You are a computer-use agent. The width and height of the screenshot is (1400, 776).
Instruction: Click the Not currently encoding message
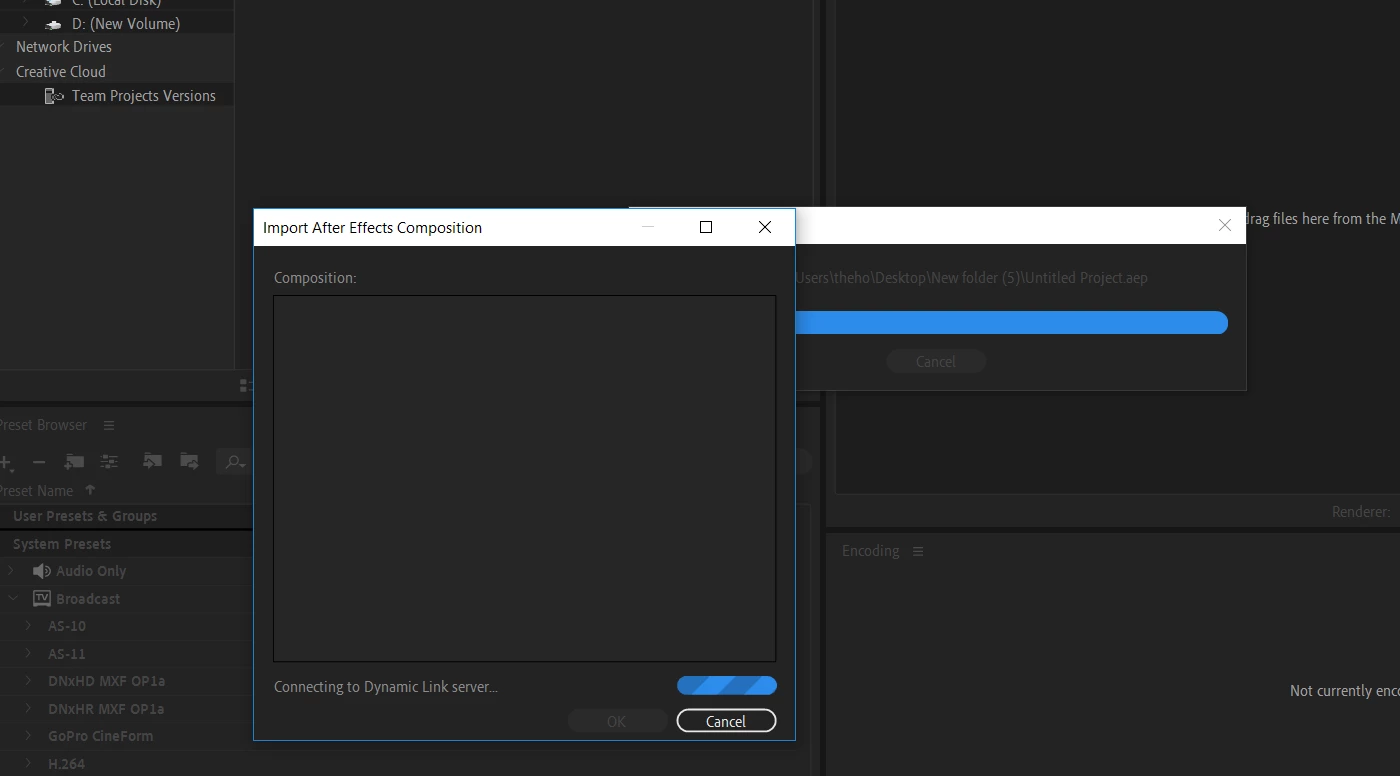coord(1344,691)
